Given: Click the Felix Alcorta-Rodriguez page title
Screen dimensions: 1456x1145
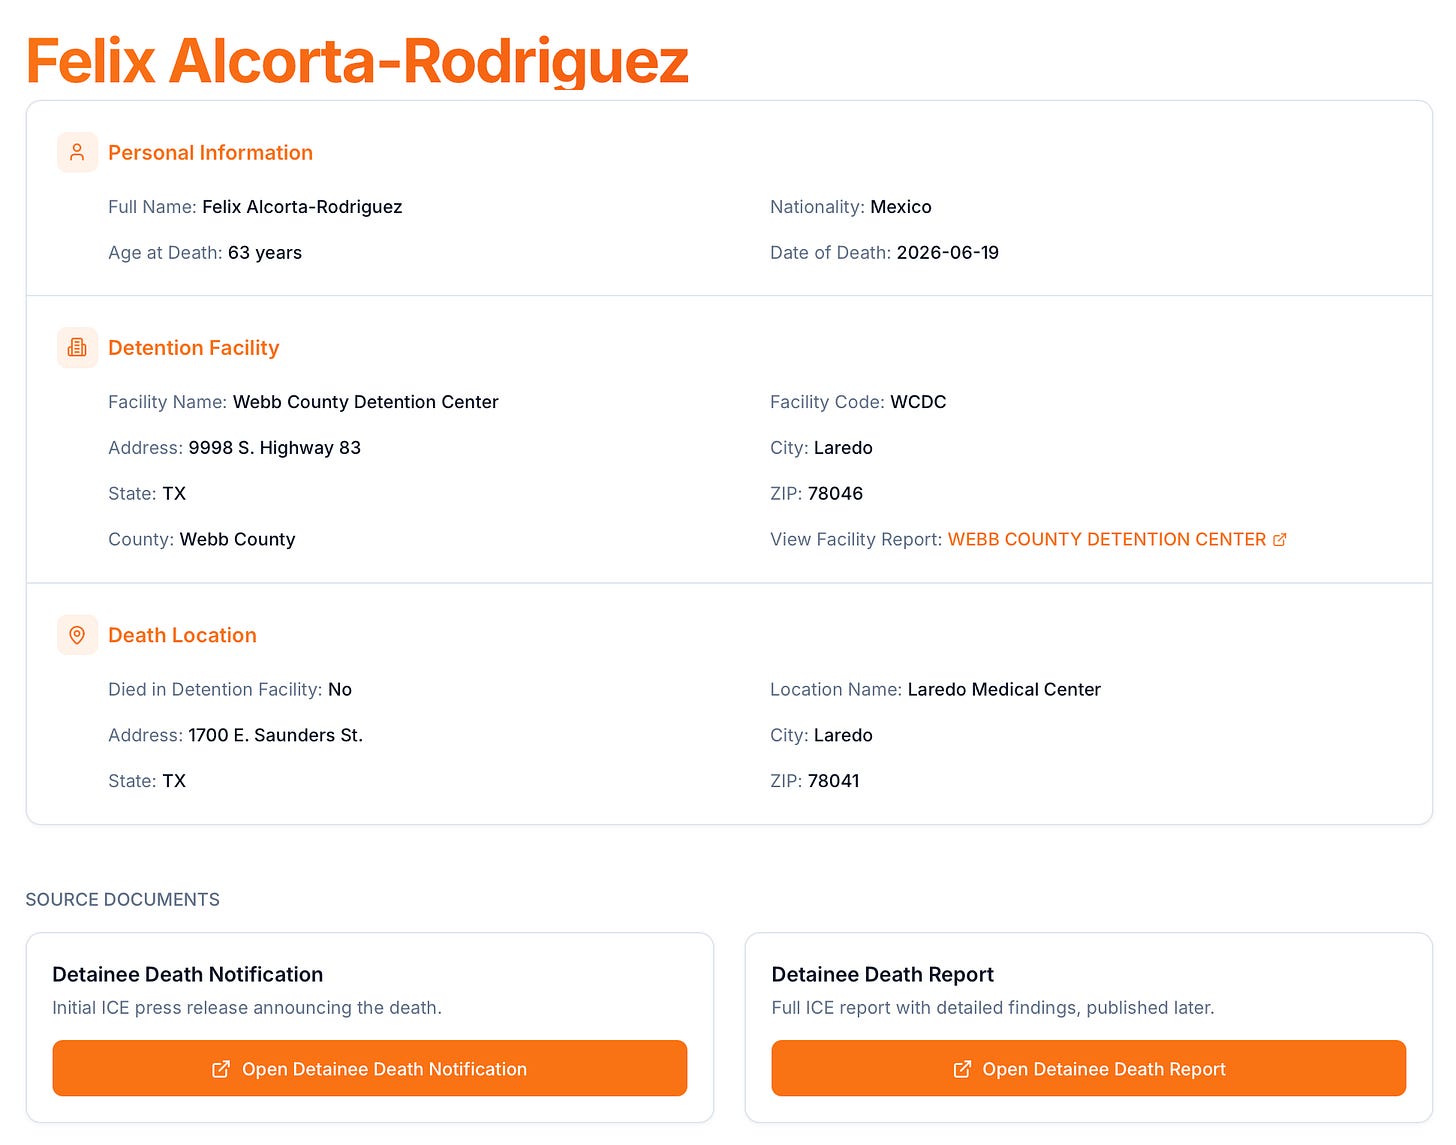Looking at the screenshot, I should pos(357,61).
